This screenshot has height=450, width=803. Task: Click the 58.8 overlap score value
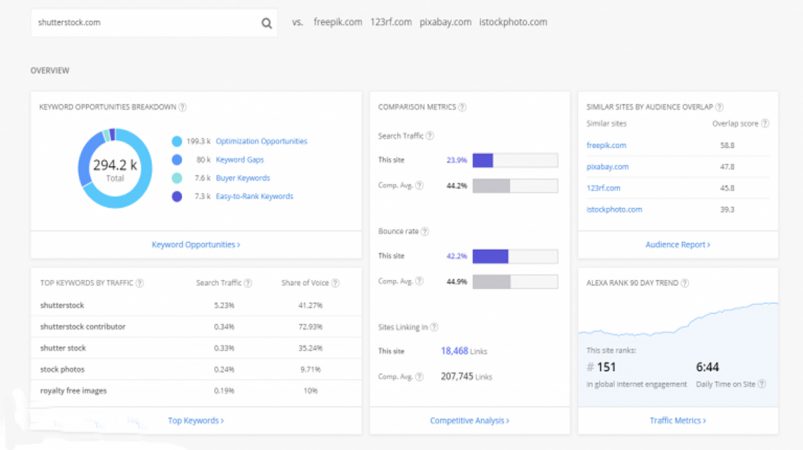pos(727,145)
